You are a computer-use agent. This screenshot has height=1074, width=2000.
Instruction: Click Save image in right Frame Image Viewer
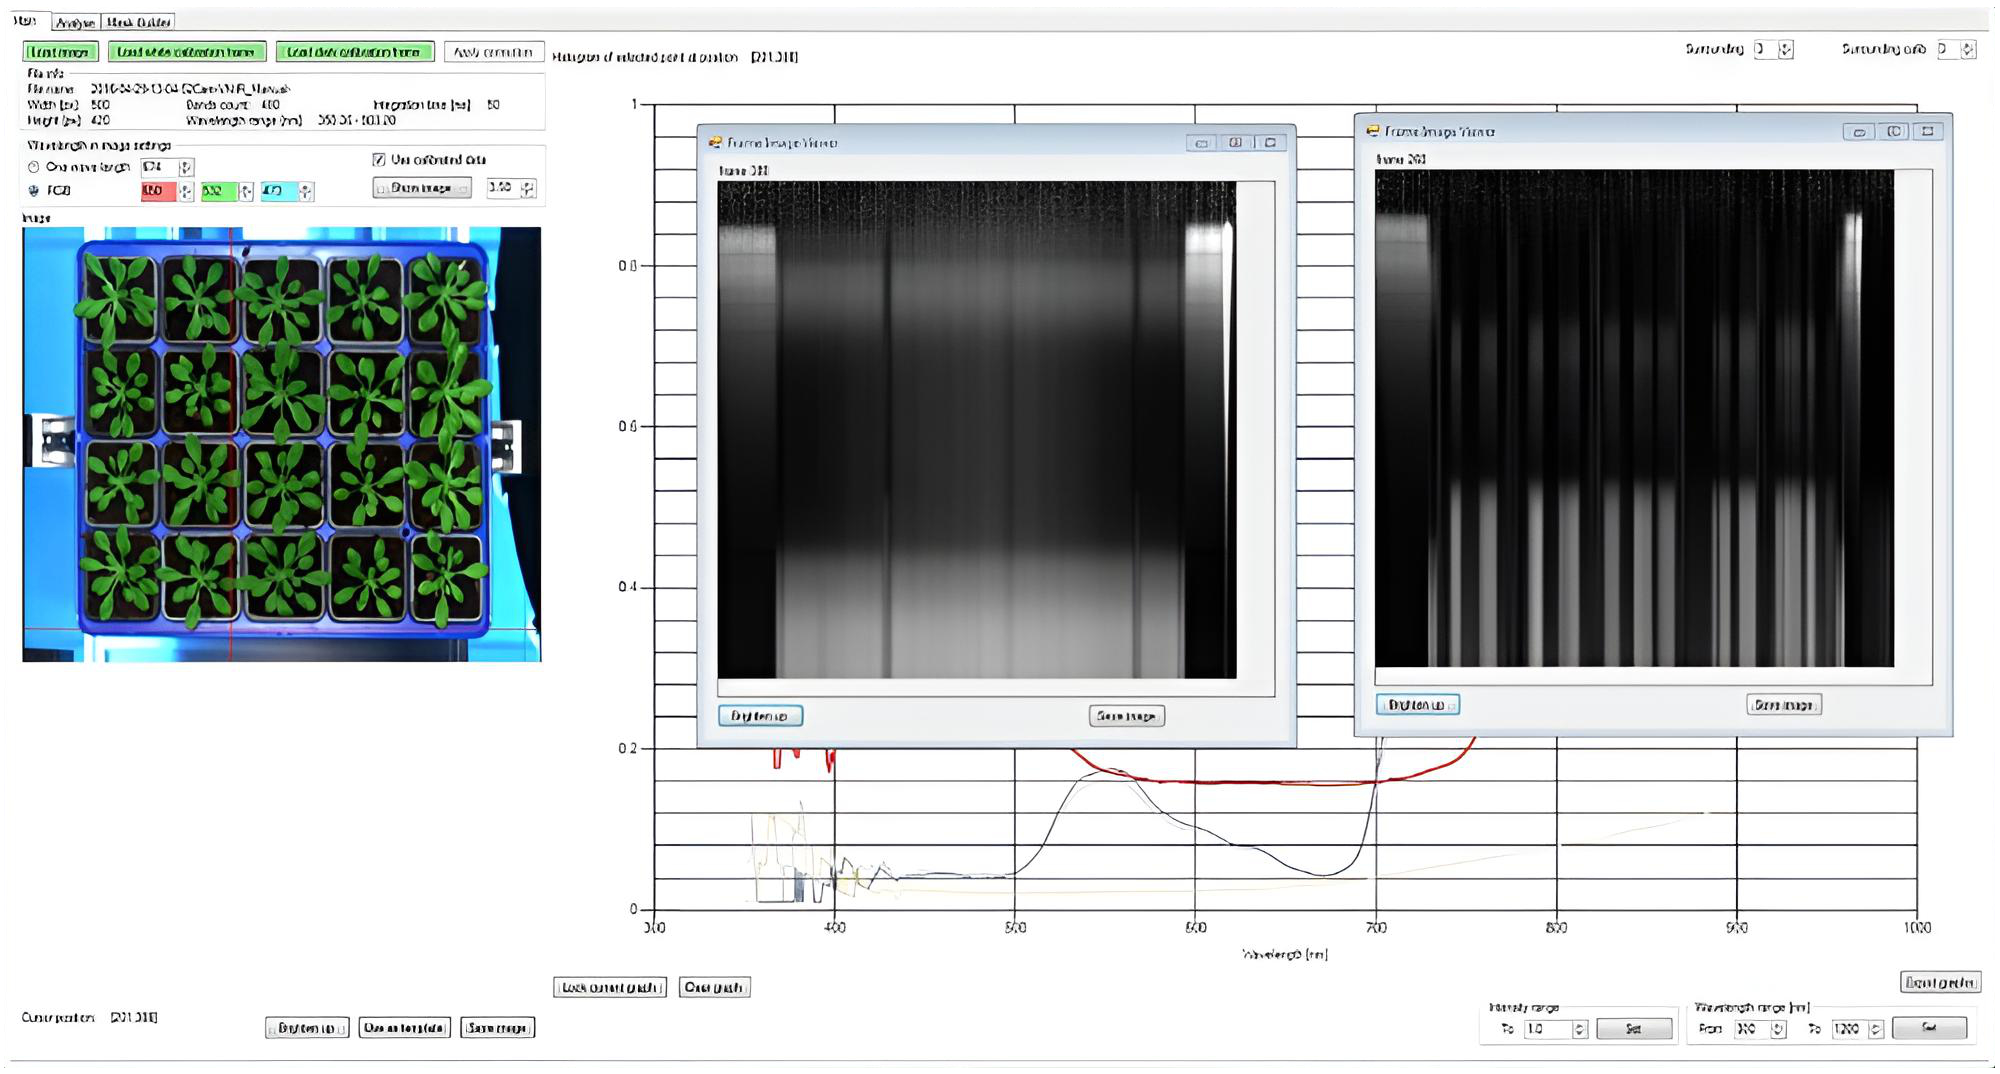(x=1784, y=705)
